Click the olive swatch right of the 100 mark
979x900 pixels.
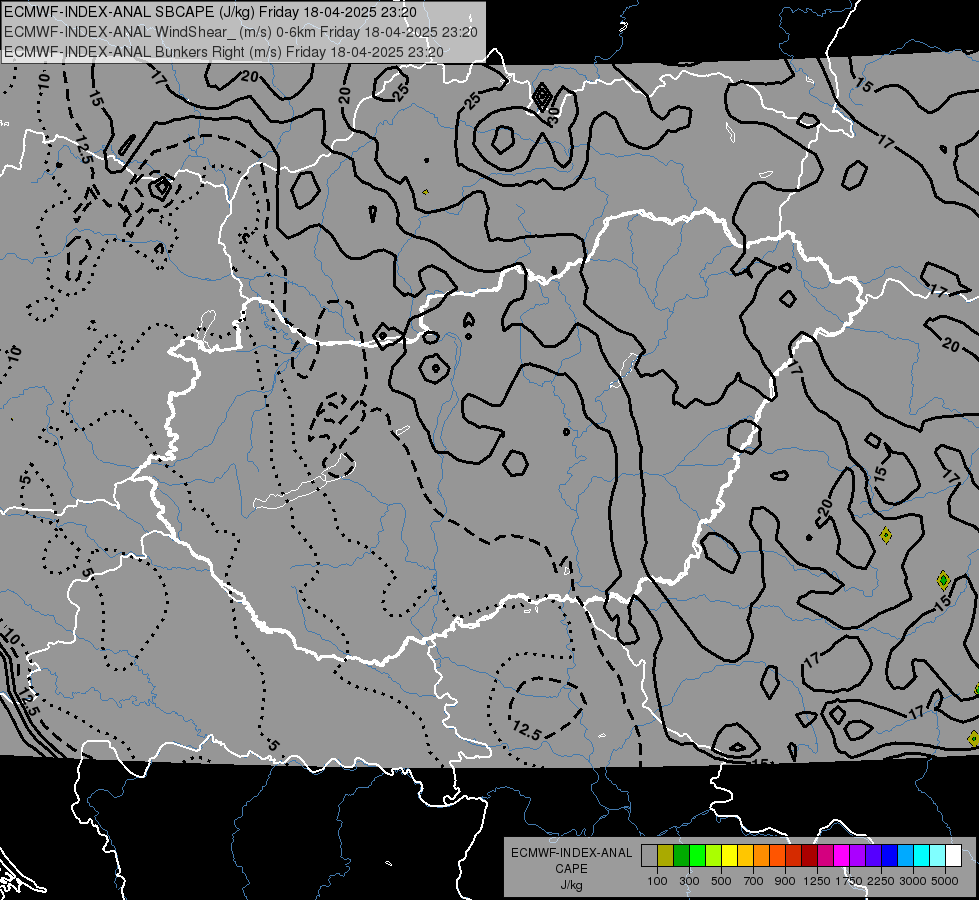coord(666,856)
